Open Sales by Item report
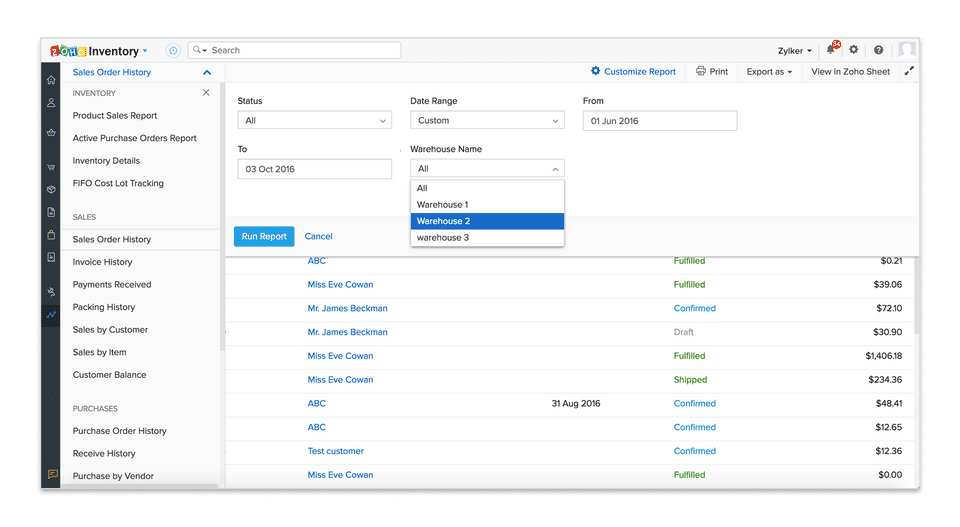The image size is (960, 527). point(100,353)
